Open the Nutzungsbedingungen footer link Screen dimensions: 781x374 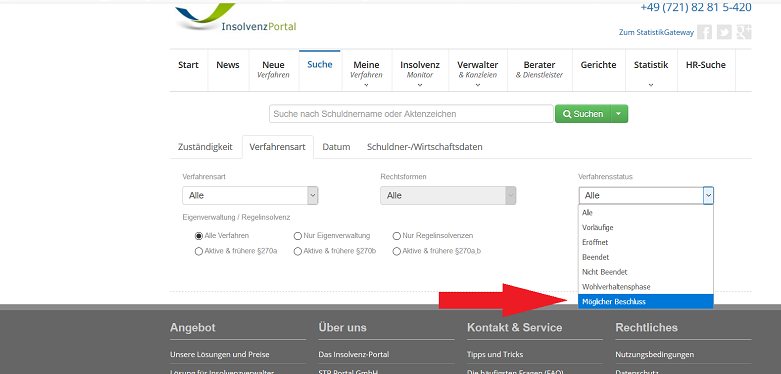click(654, 355)
